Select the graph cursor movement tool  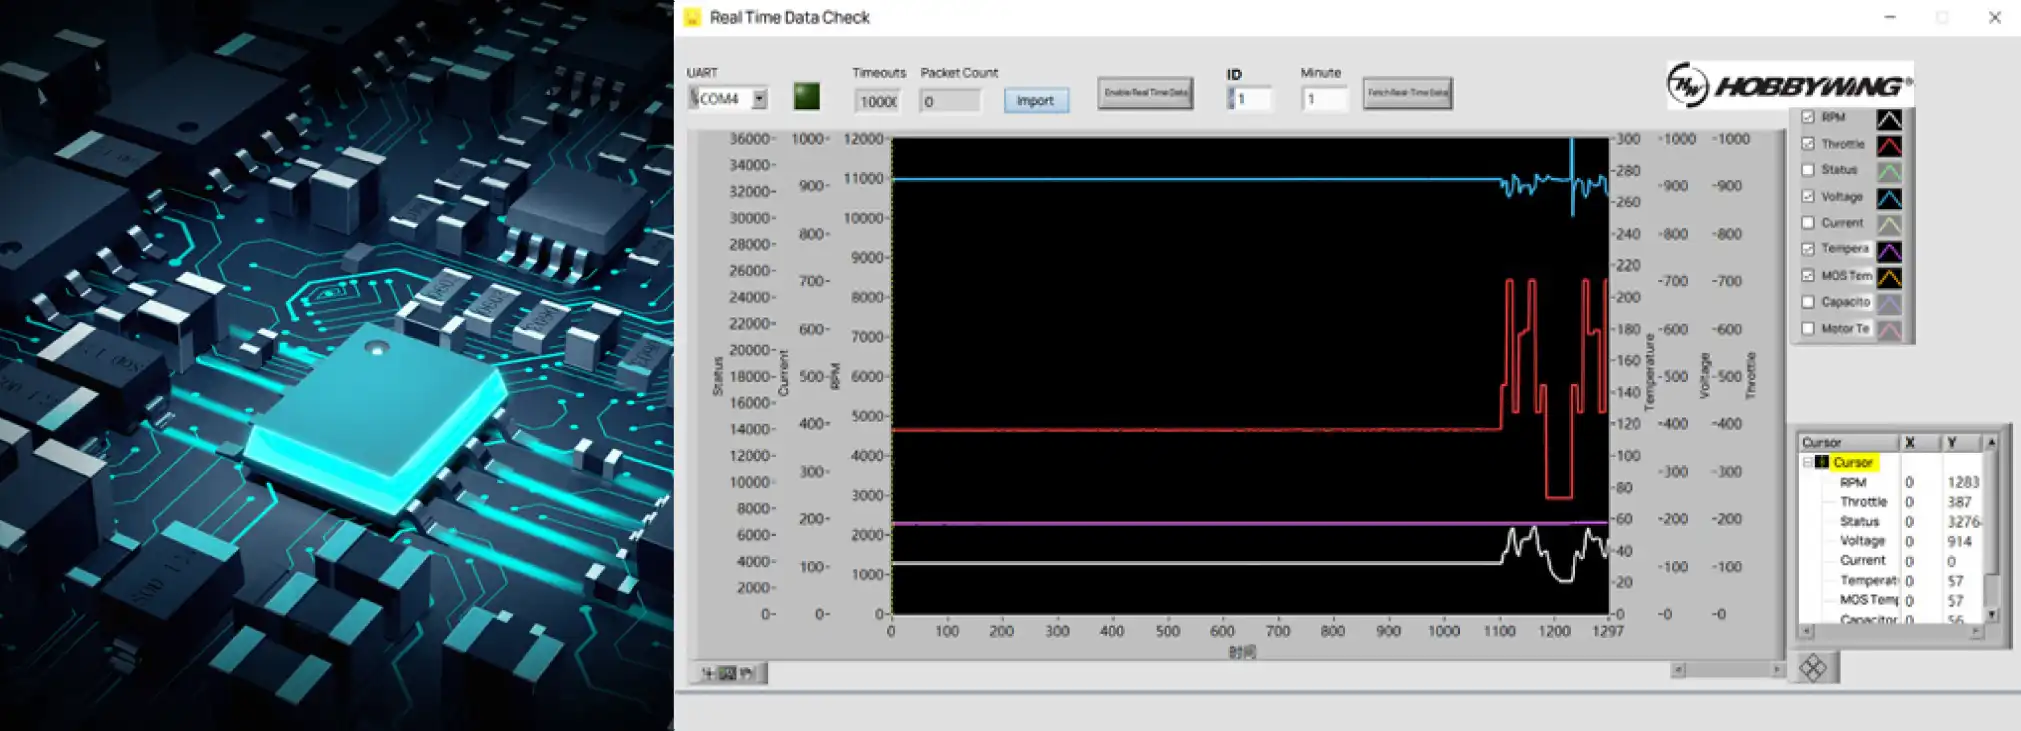[708, 673]
